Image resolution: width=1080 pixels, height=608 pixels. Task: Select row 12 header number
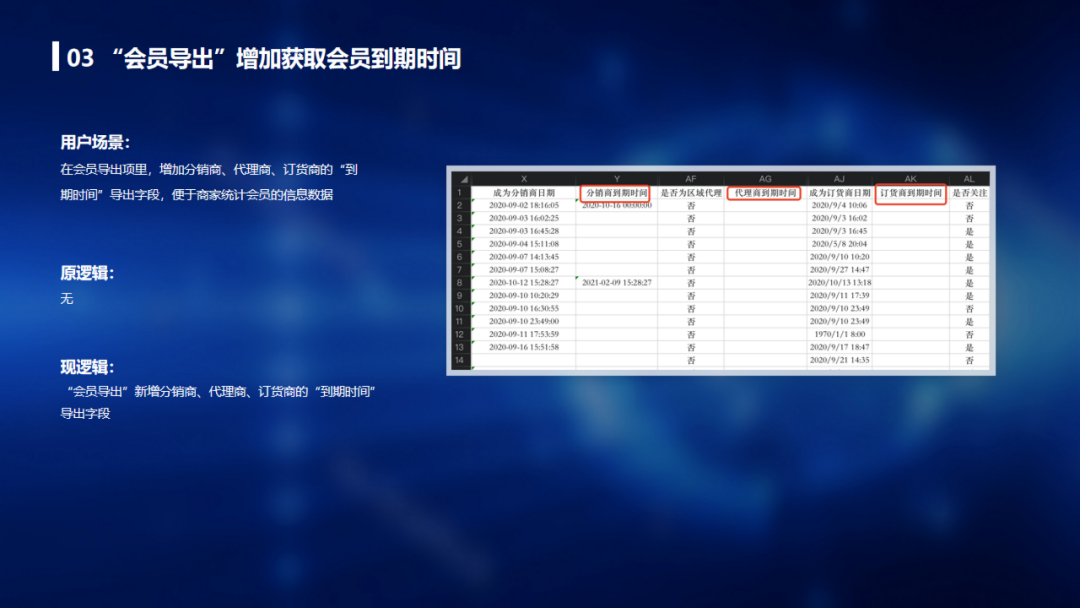(x=459, y=335)
